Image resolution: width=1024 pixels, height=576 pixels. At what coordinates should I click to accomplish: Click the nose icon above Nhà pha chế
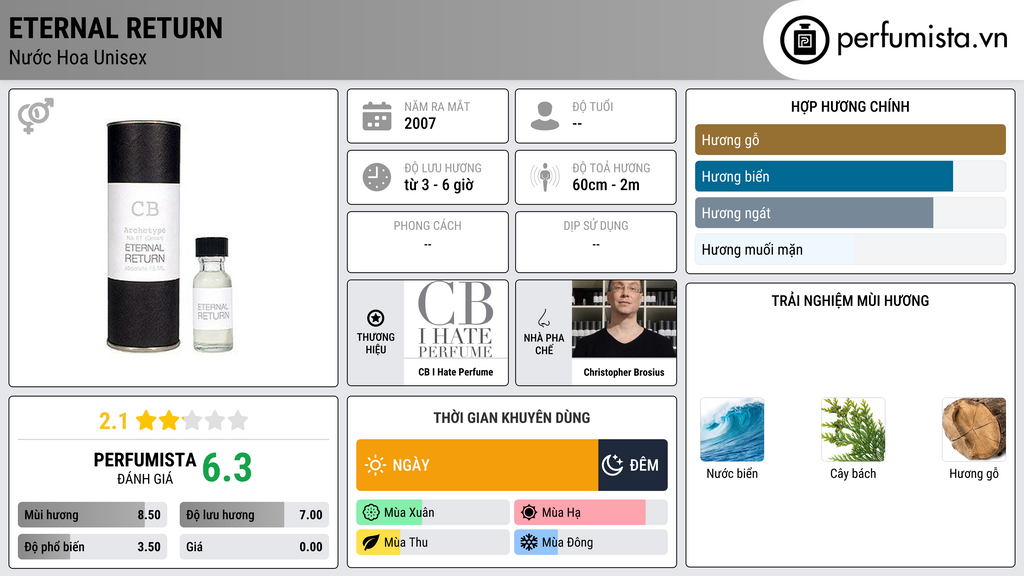[543, 318]
